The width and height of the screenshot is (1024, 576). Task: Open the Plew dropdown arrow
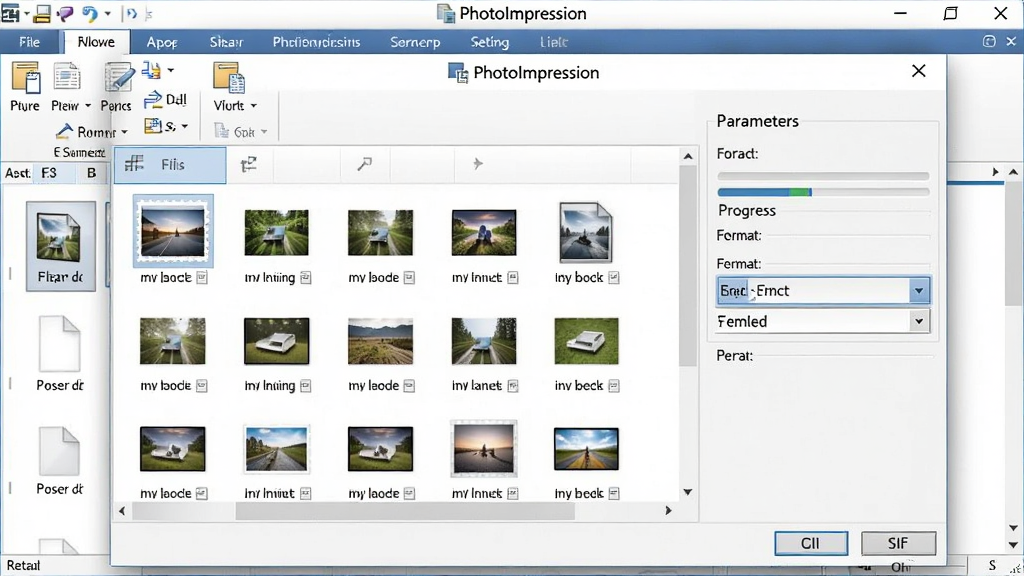[x=88, y=106]
